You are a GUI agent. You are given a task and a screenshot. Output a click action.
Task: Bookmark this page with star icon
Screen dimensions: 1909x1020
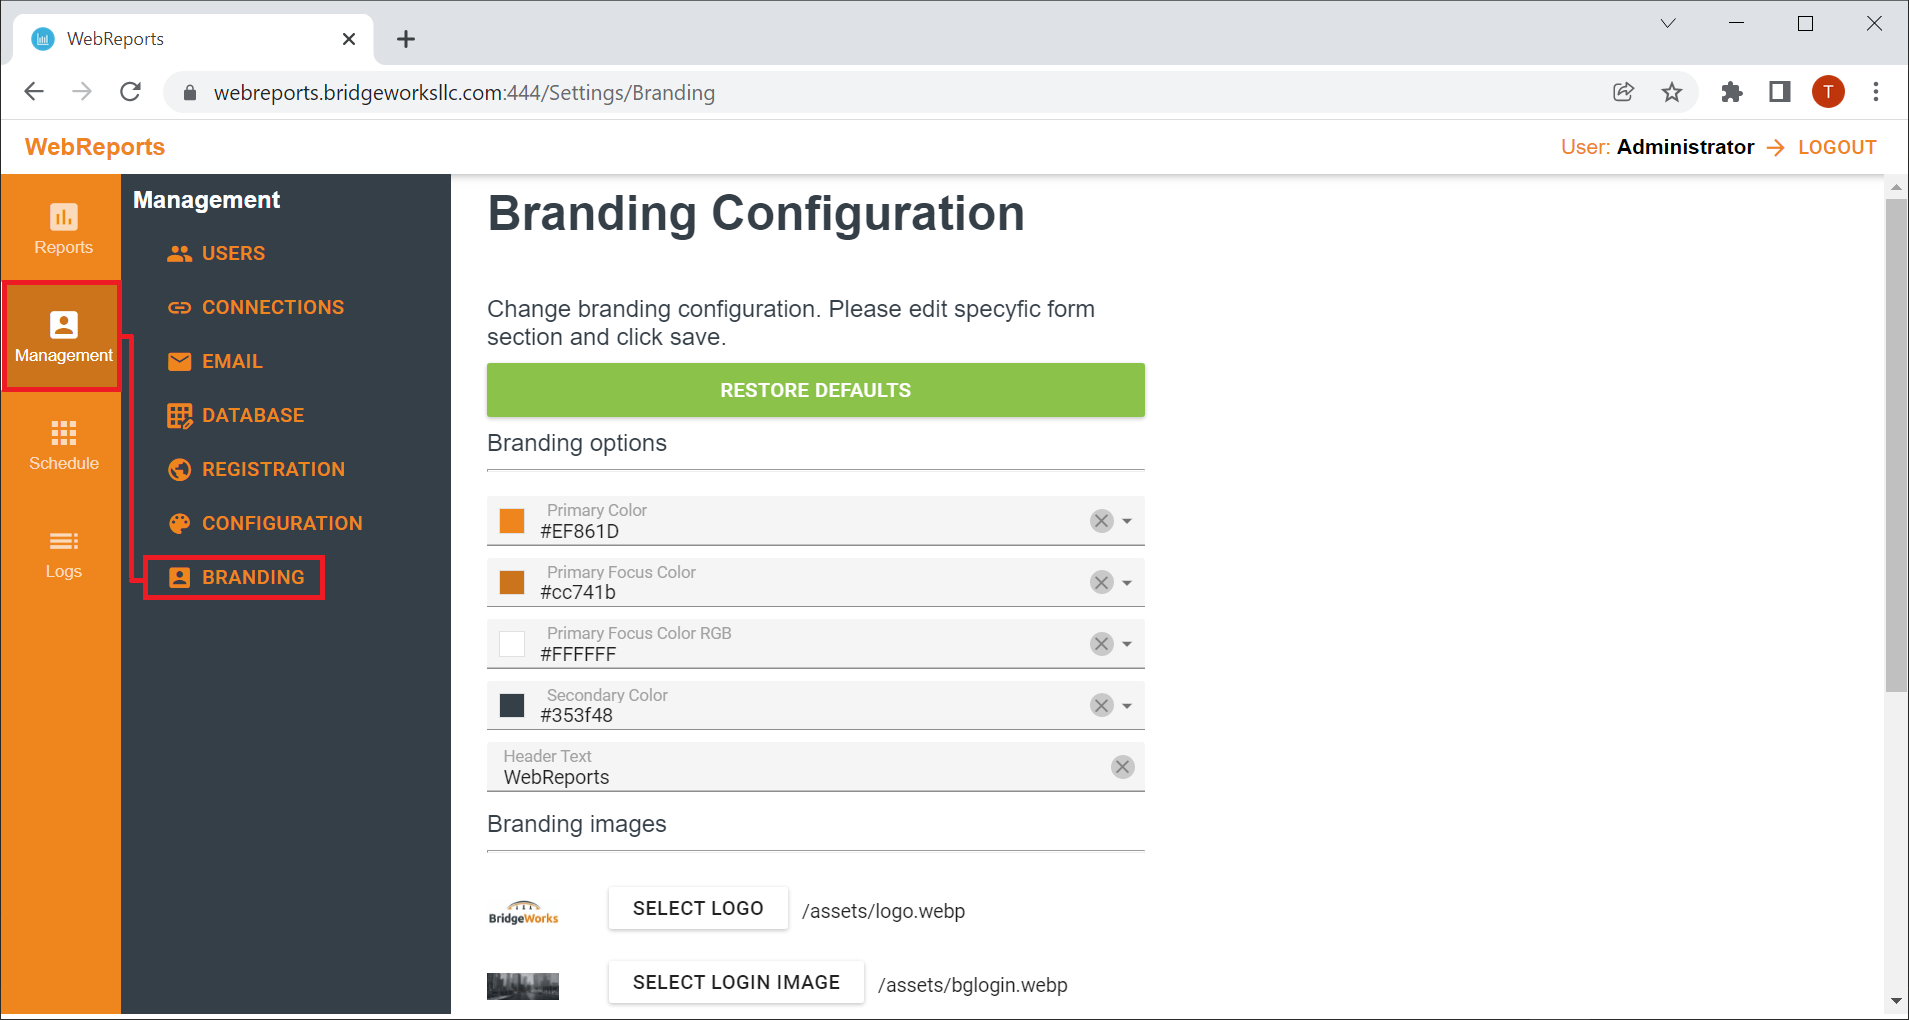(1672, 92)
